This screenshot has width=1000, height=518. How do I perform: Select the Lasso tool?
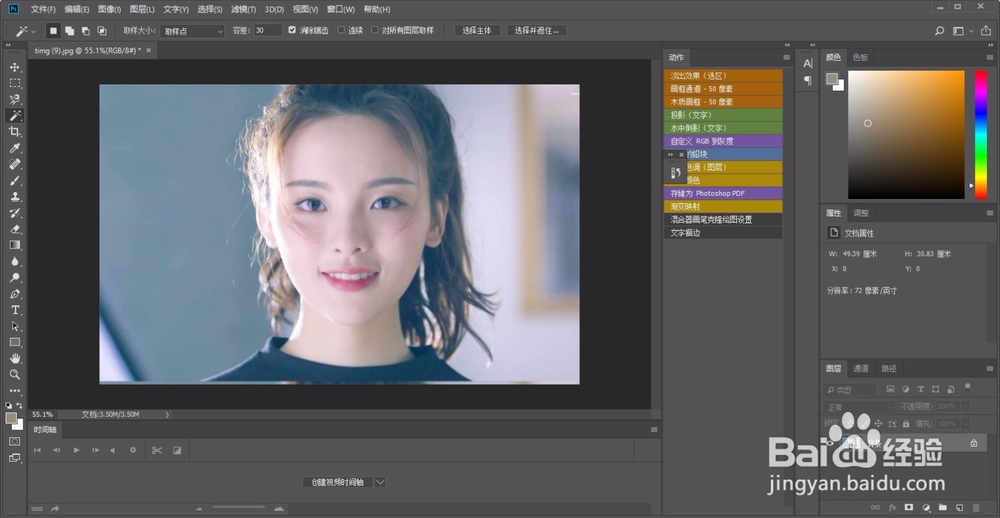15,100
